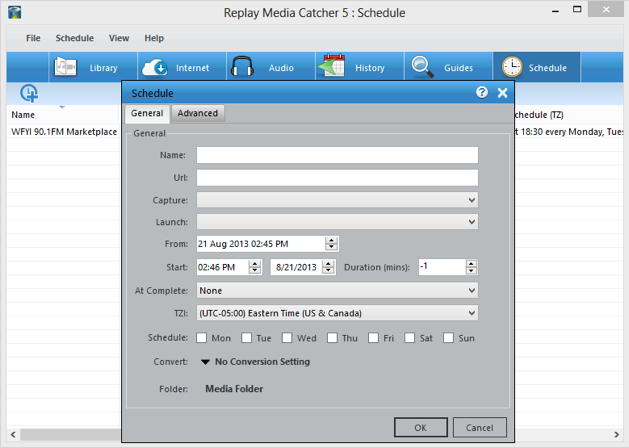This screenshot has height=448, width=629.
Task: Click the add new schedule icon
Action: [x=29, y=93]
